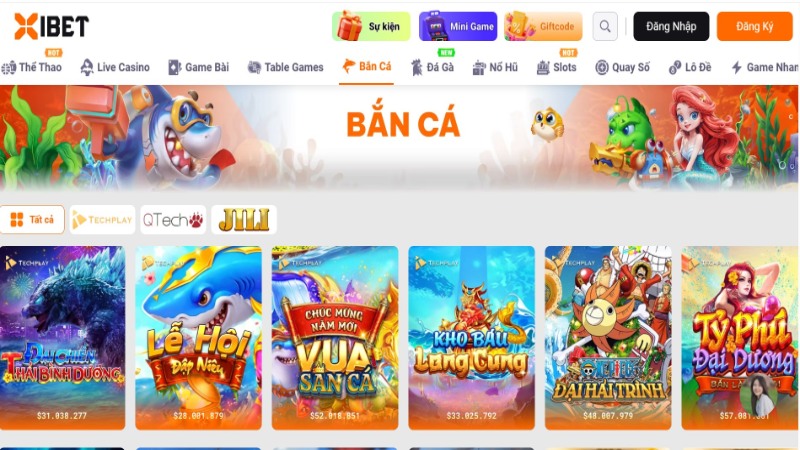Open the Mini Game arcade button
Viewport: 800px width, 450px height.
pos(458,26)
